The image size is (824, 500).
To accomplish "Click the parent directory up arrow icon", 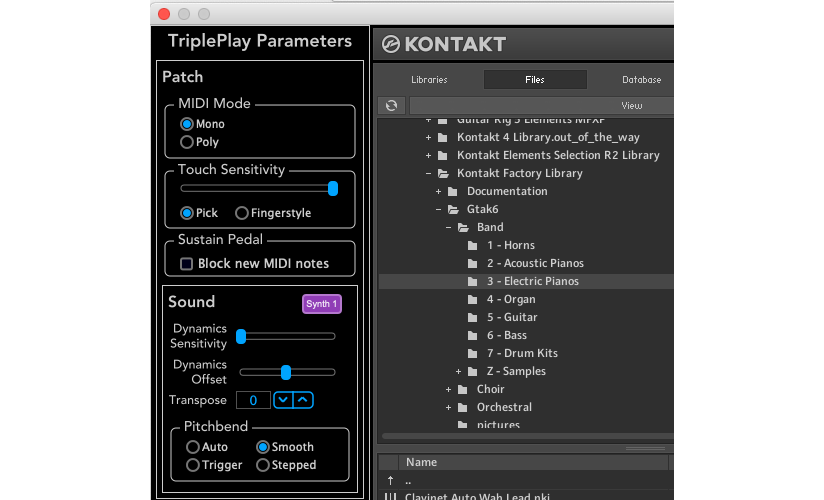I will 389,481.
